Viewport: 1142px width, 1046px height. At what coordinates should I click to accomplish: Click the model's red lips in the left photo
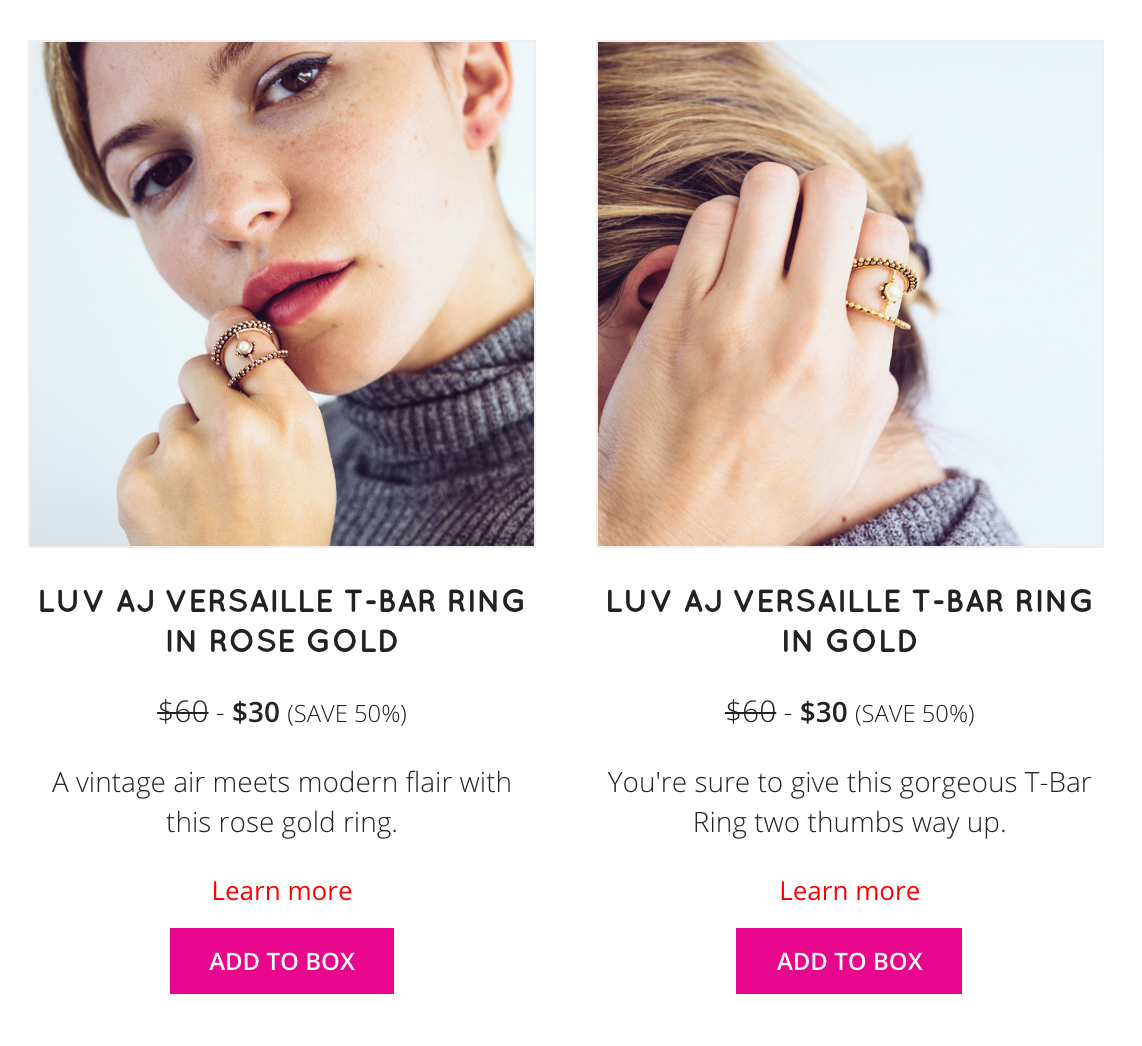coord(294,289)
